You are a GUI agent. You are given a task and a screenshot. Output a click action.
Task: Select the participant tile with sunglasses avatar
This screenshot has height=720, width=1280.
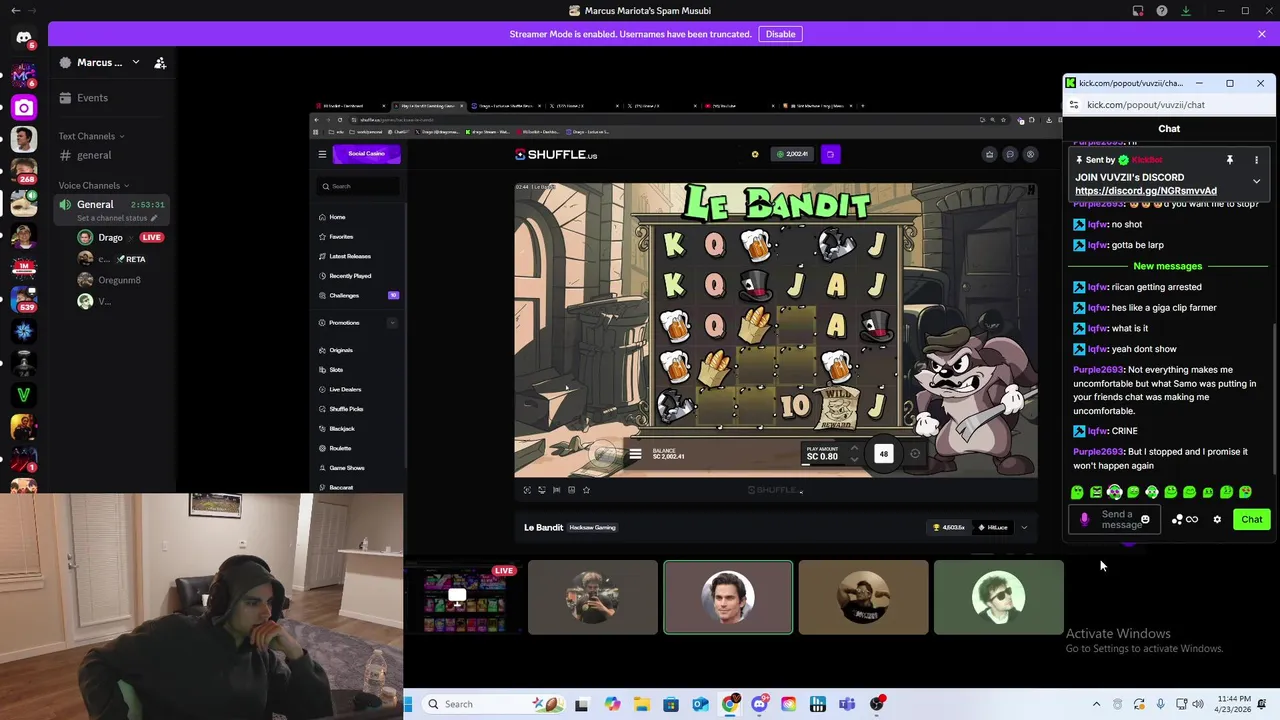pyautogui.click(x=998, y=598)
